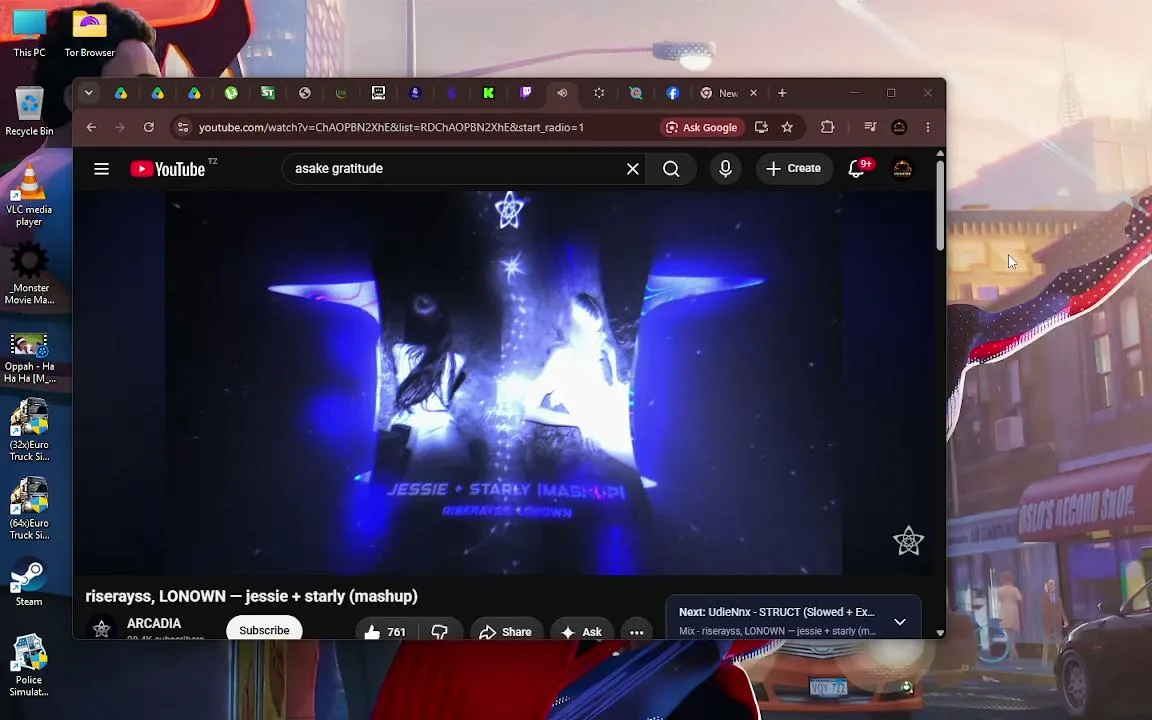Click Ask Google lens button

coord(702,127)
